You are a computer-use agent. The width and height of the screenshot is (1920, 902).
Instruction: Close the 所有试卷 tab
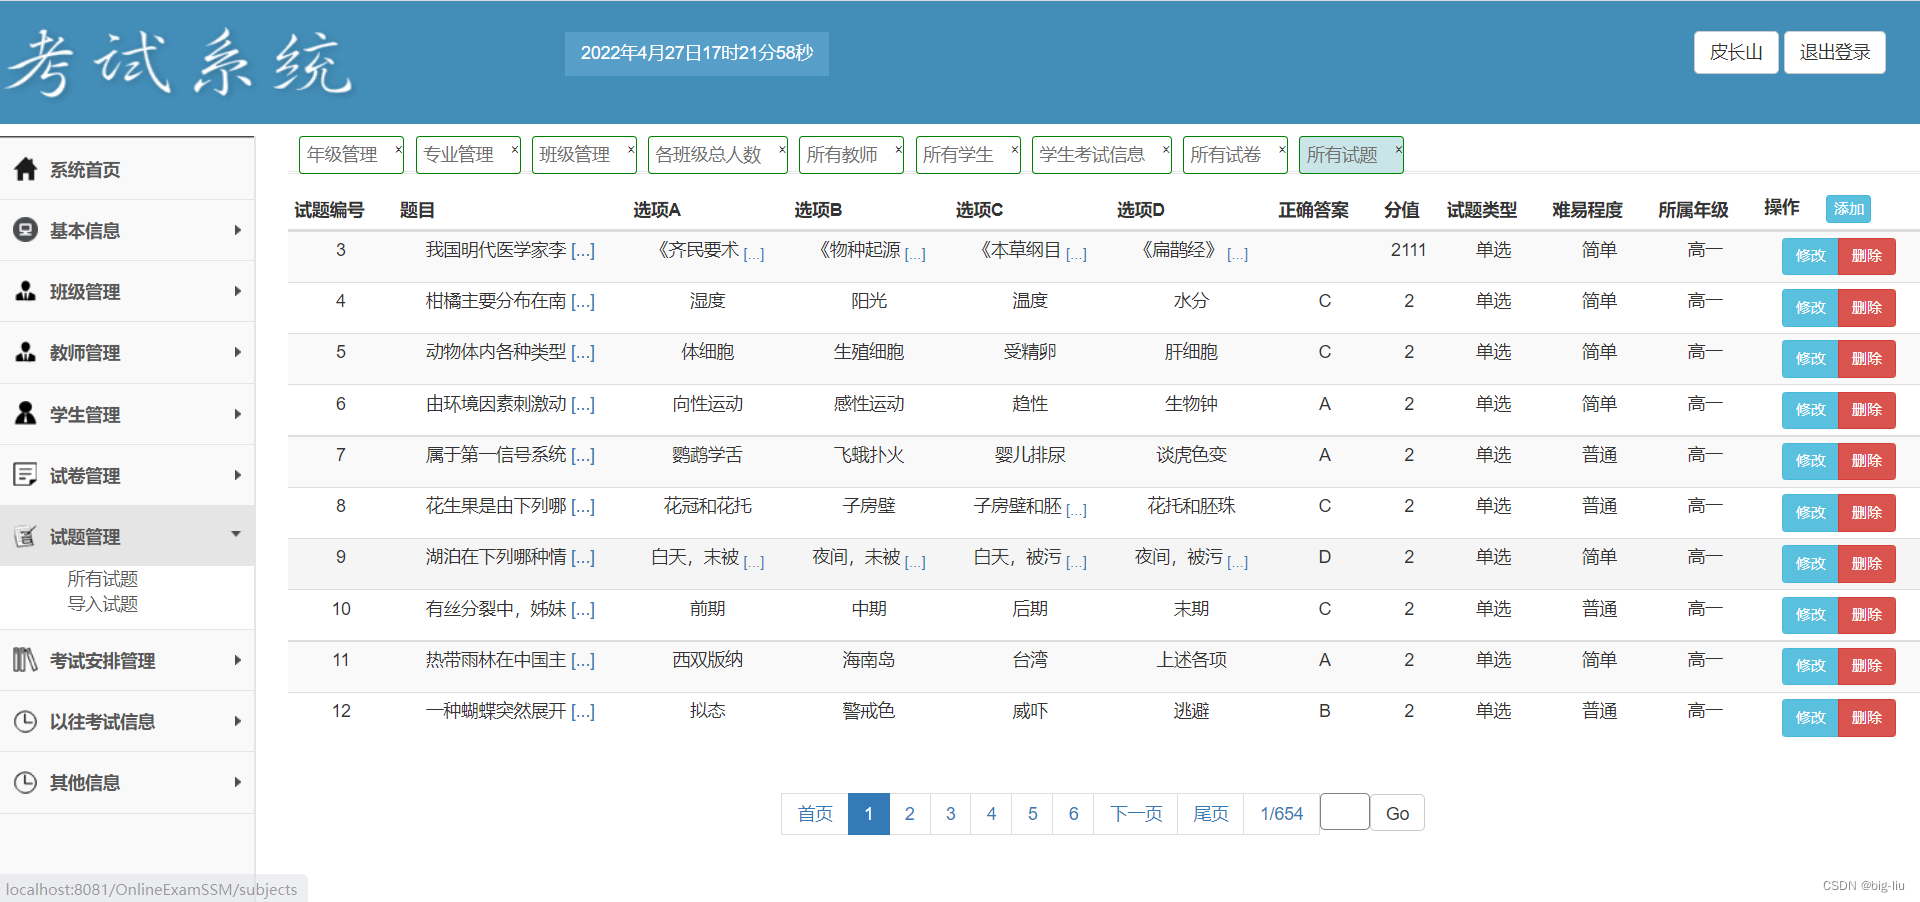[1282, 149]
